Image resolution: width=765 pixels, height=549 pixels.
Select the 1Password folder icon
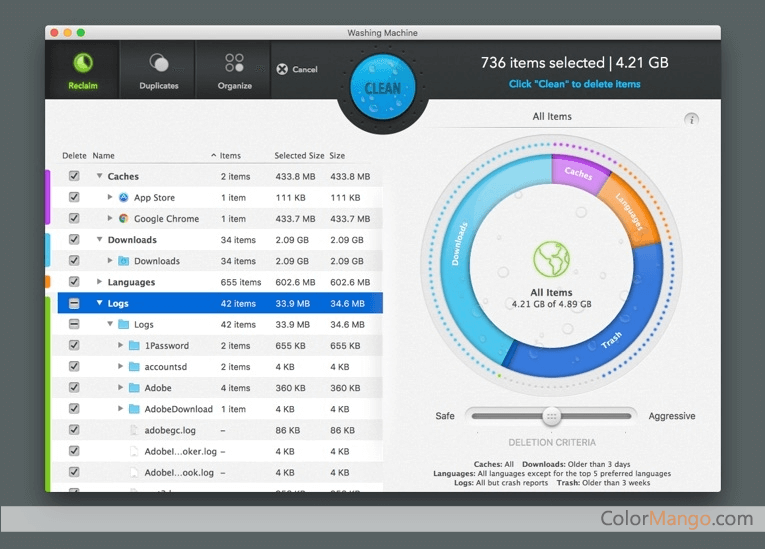coord(134,346)
